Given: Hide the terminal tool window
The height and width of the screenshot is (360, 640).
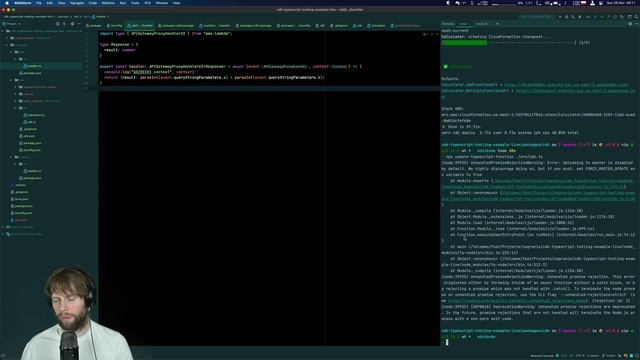Looking at the screenshot, I should [636, 24].
